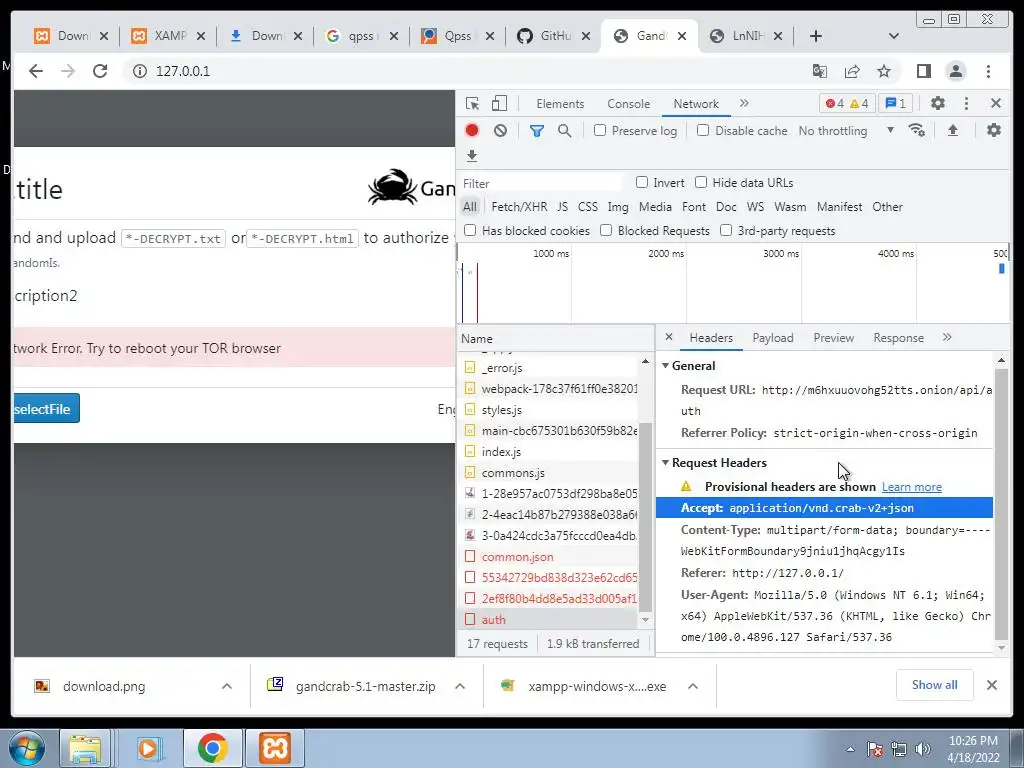The image size is (1024, 768).
Task: Check Has blocked cookies checkbox
Action: pos(470,230)
